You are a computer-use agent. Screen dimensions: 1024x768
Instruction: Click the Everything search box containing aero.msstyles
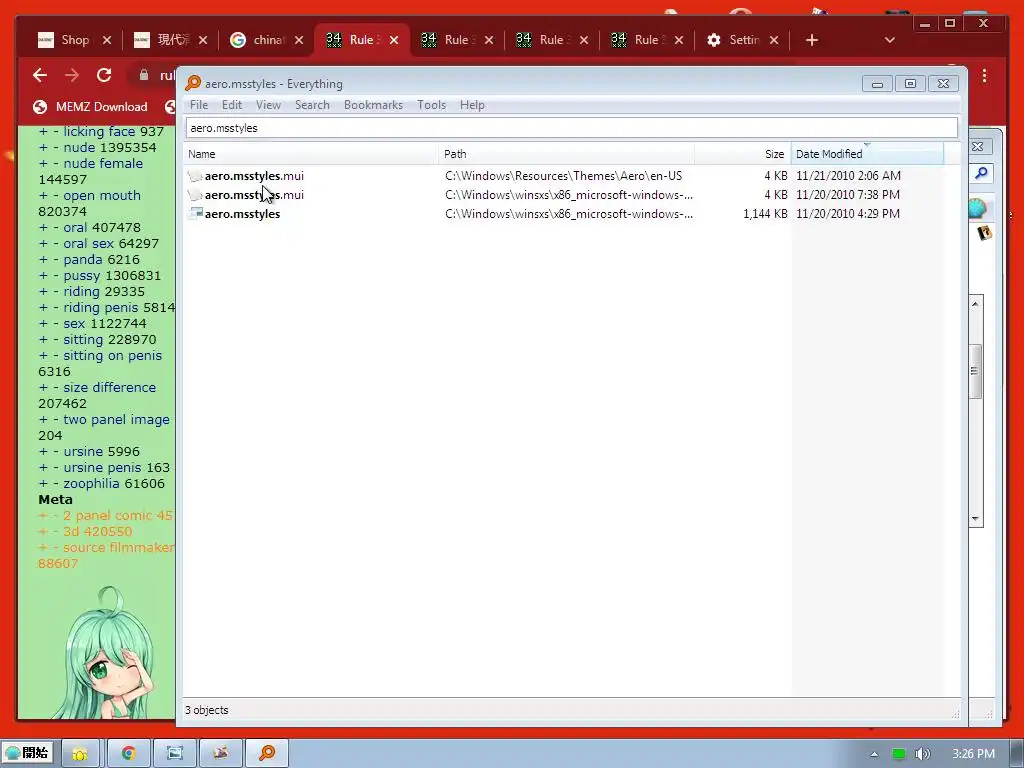pos(571,128)
